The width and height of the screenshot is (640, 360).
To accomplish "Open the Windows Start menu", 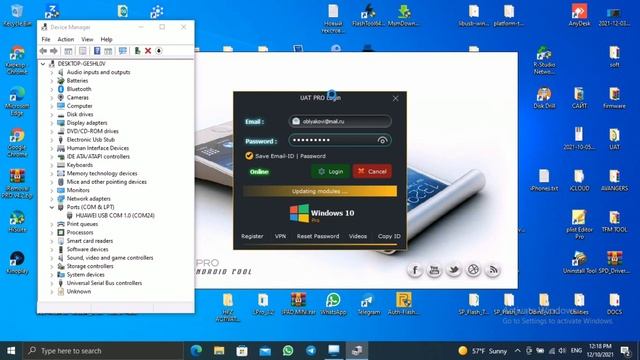I will [11, 351].
